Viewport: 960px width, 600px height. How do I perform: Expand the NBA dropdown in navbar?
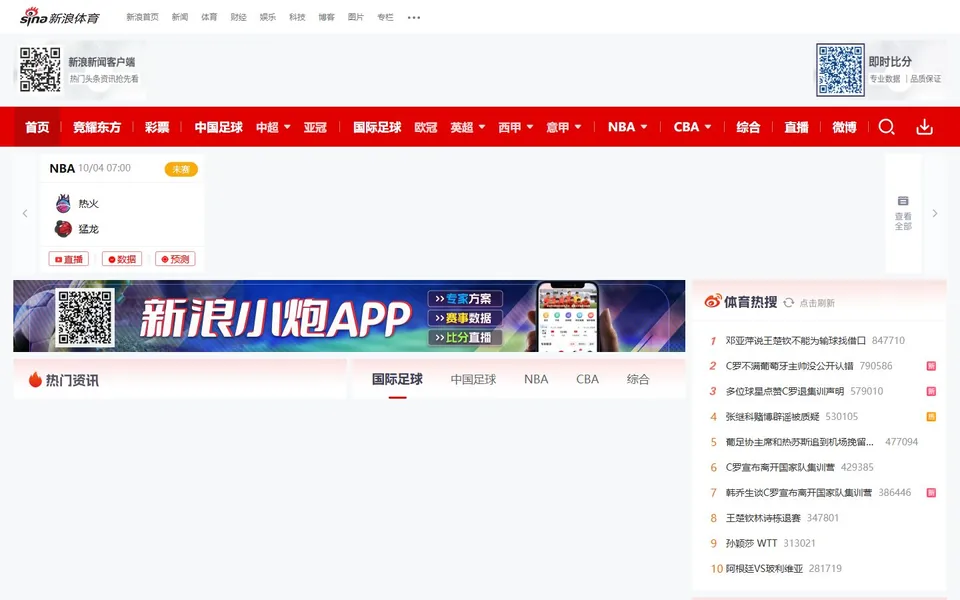click(x=644, y=127)
